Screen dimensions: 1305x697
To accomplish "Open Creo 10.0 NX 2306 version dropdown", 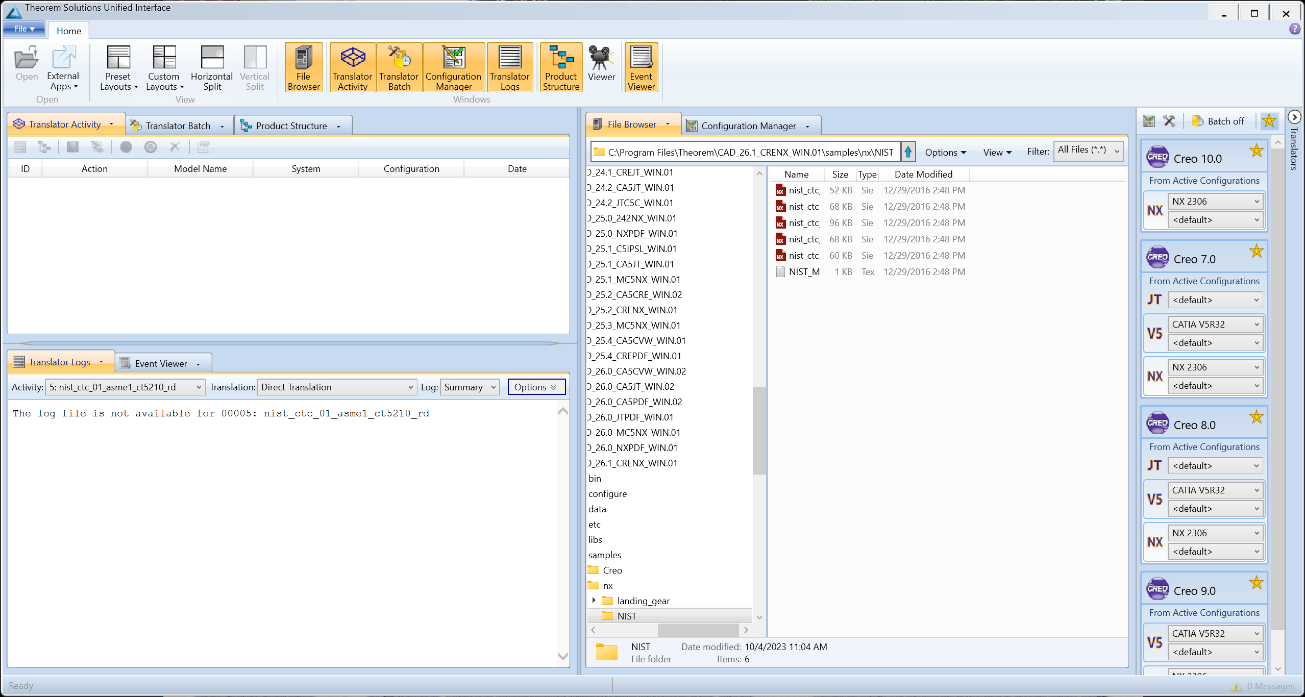I will pyautogui.click(x=1216, y=202).
